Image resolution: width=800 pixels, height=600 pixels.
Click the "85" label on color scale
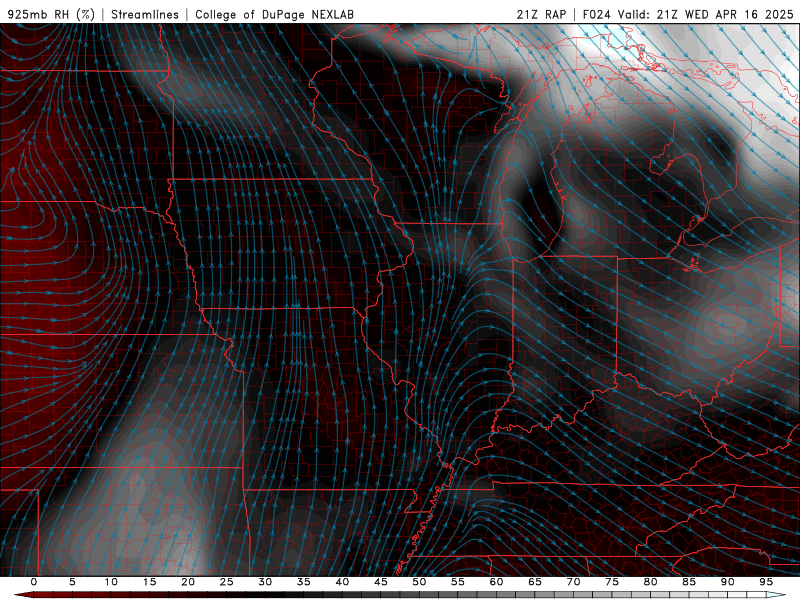tap(689, 582)
